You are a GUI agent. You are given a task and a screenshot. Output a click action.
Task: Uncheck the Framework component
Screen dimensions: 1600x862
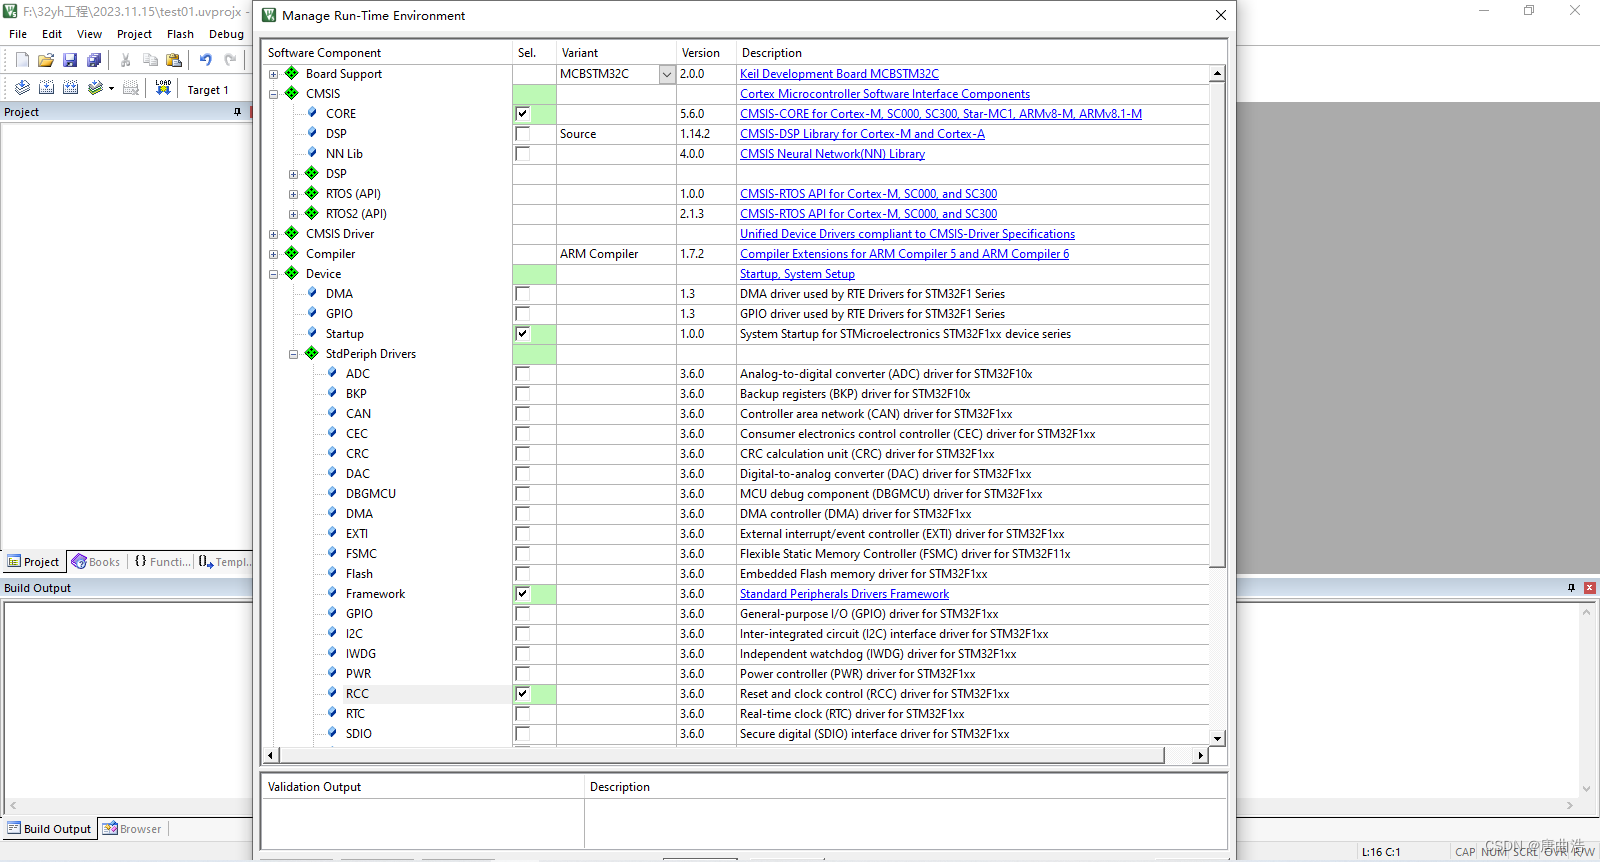pyautogui.click(x=523, y=594)
